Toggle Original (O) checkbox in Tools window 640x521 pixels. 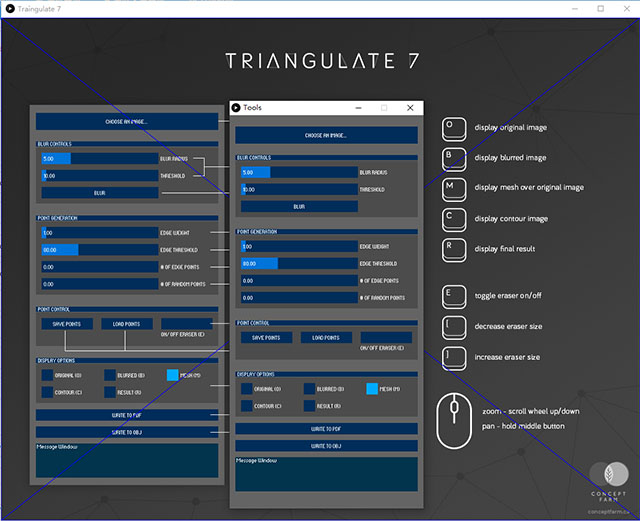click(x=247, y=389)
